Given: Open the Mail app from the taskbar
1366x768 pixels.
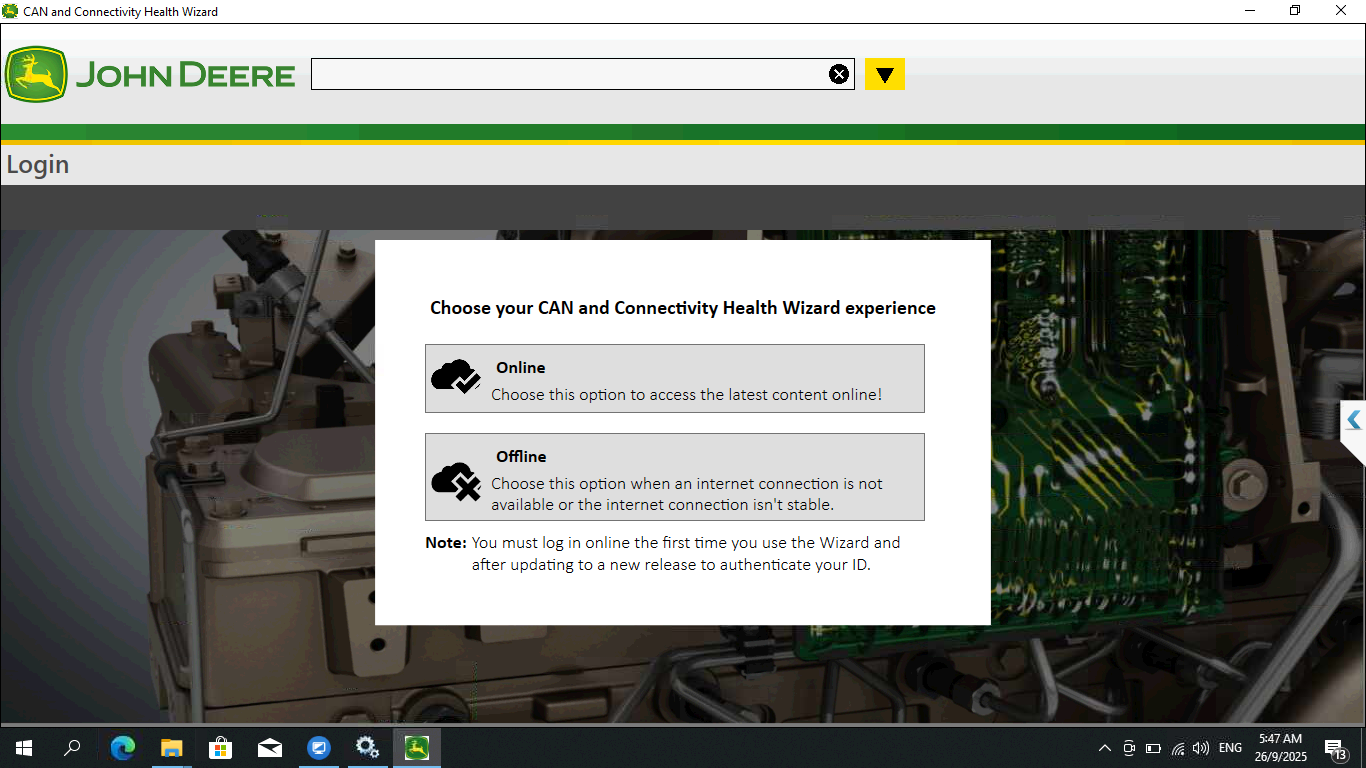Looking at the screenshot, I should point(270,747).
